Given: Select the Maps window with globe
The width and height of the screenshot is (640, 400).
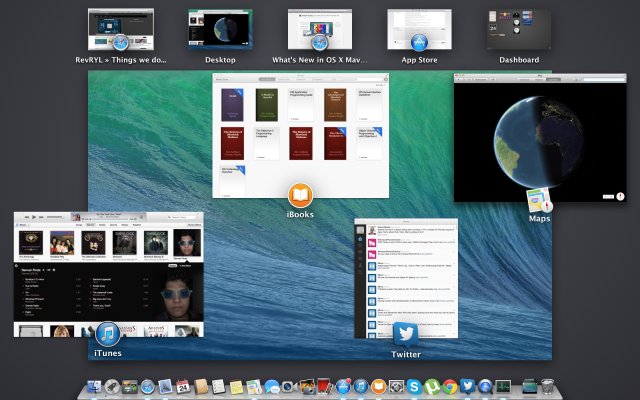Looking at the screenshot, I should [x=540, y=138].
